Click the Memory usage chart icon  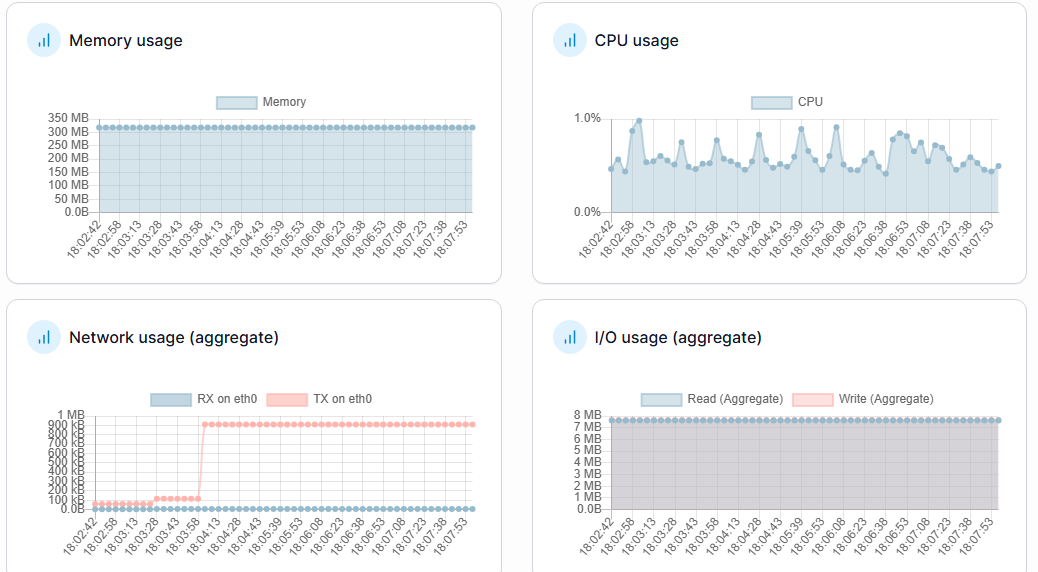(44, 41)
